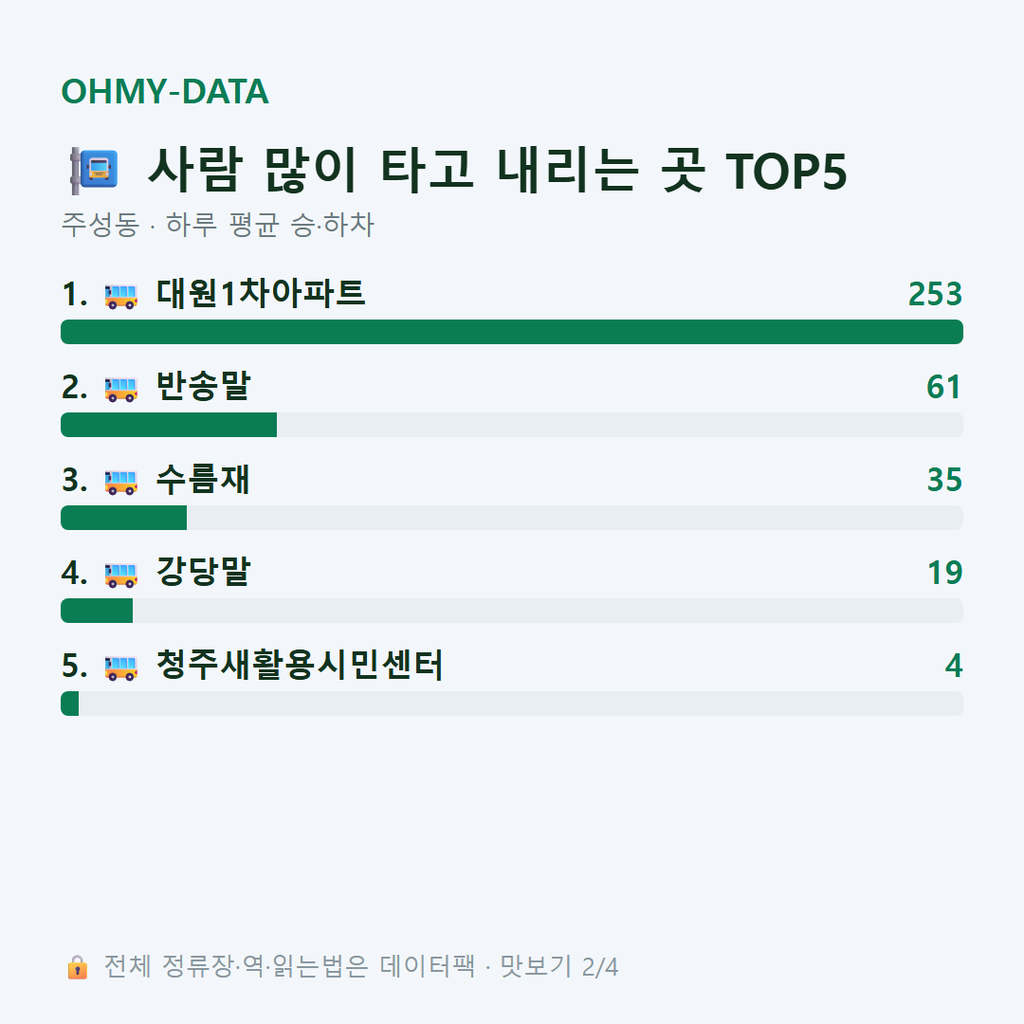
Task: Click the bus icon next to 대원1차아파트
Action: [121, 296]
